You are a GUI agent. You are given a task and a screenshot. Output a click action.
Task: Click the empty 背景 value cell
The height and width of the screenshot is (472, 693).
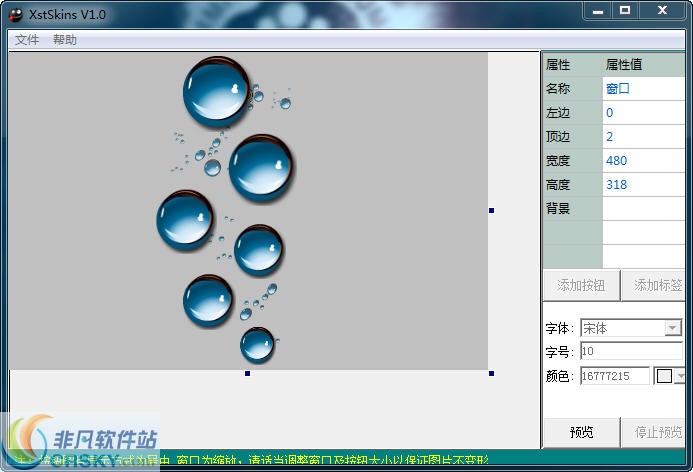(x=644, y=208)
